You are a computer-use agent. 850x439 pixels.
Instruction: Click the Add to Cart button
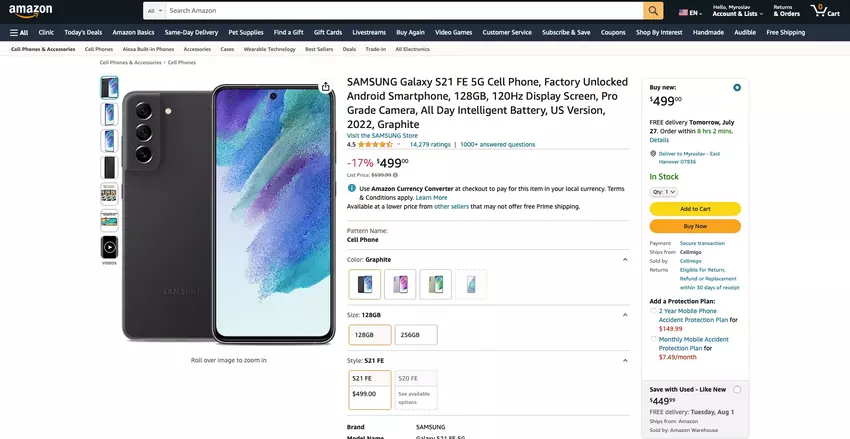695,209
